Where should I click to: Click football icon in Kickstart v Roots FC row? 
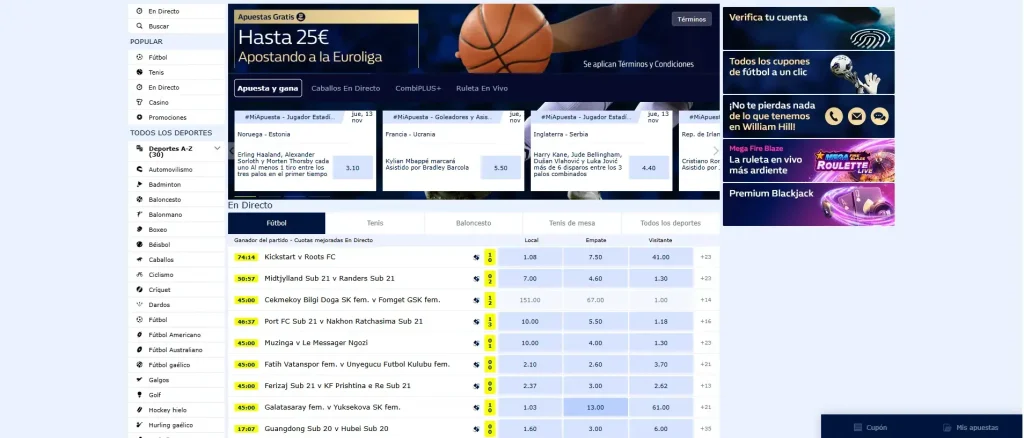point(476,257)
